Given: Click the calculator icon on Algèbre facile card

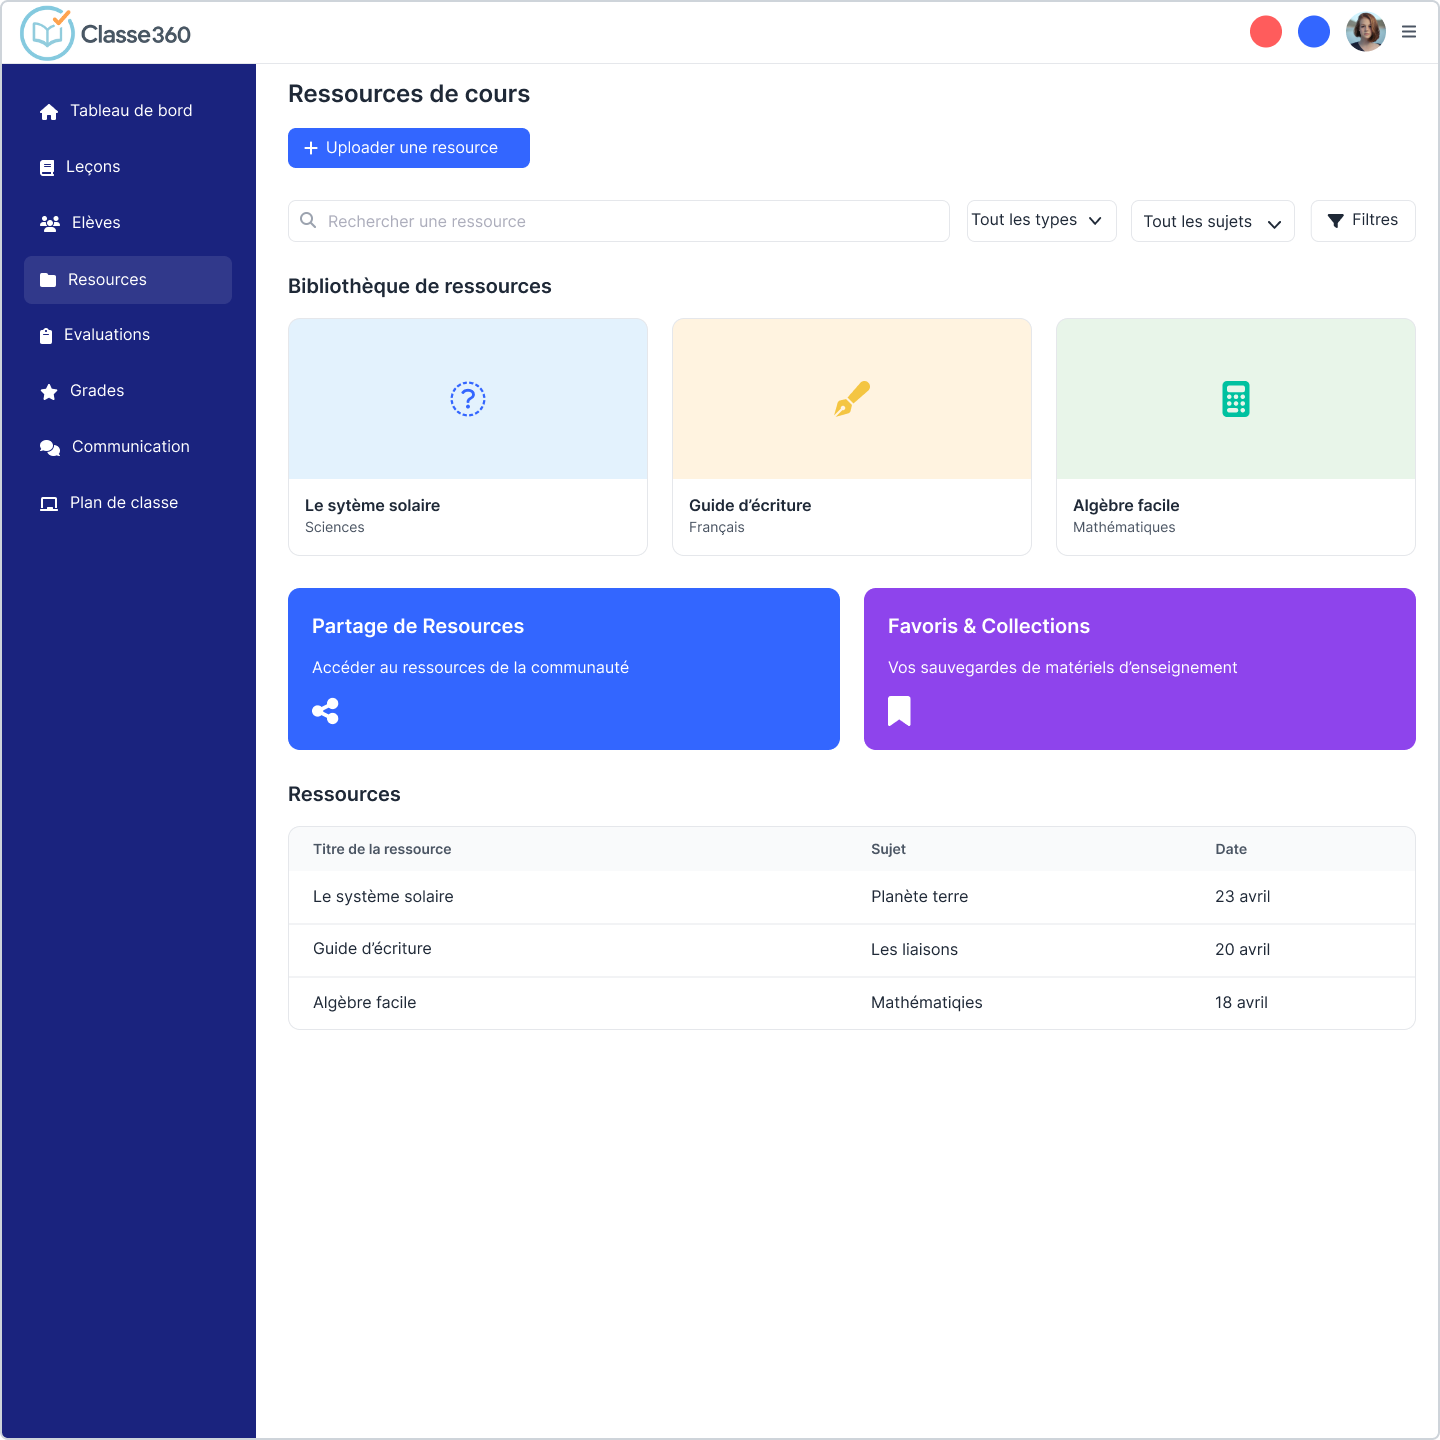Looking at the screenshot, I should pos(1236,399).
